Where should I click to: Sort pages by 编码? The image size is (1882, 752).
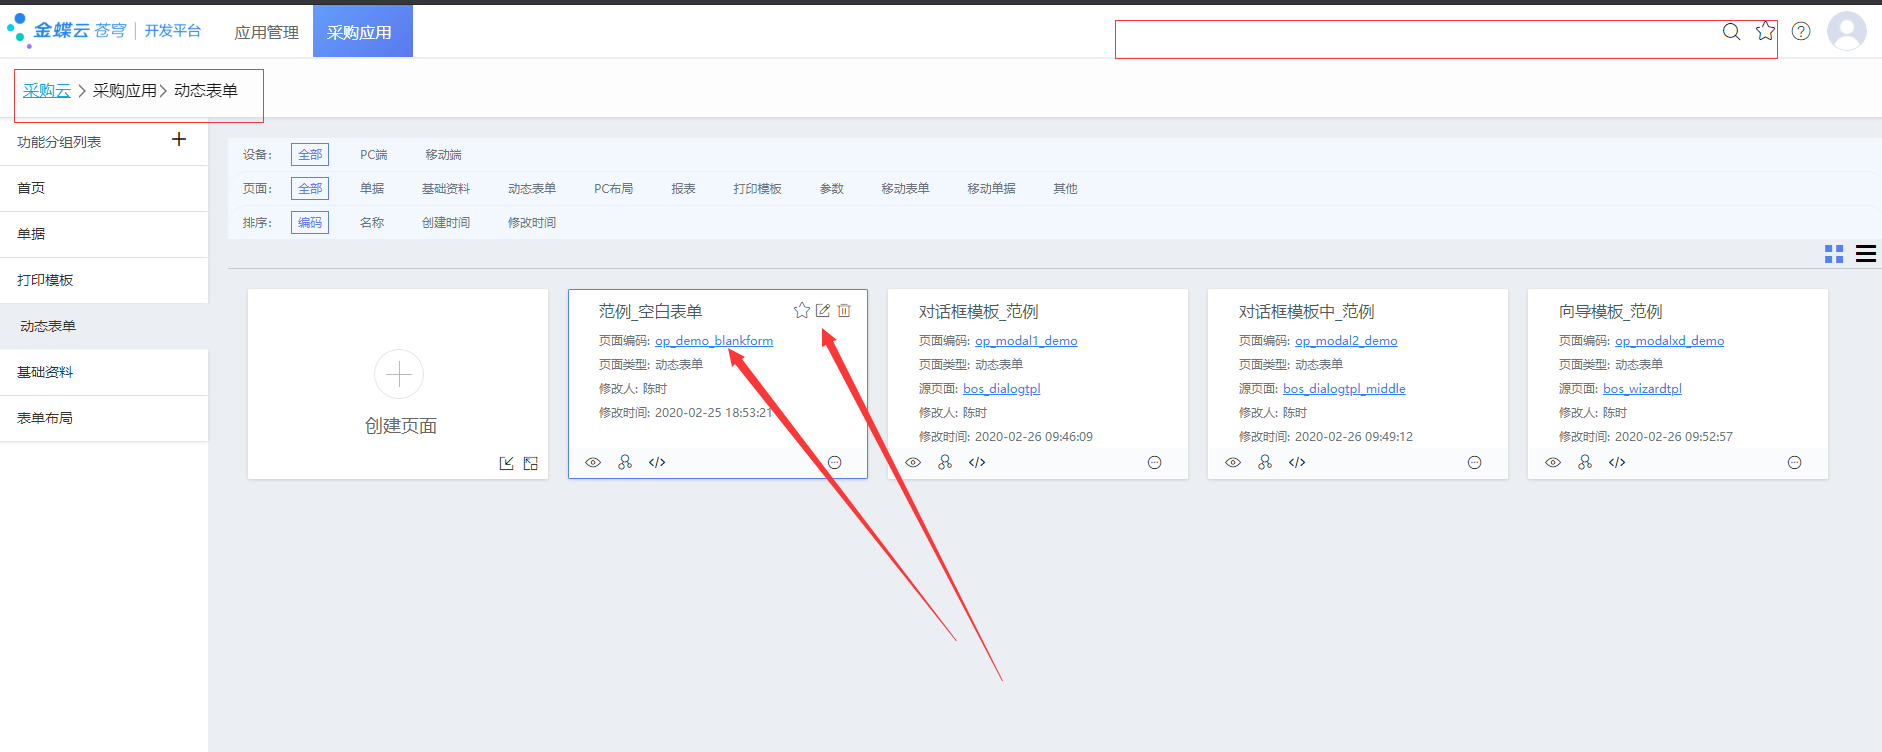point(310,223)
